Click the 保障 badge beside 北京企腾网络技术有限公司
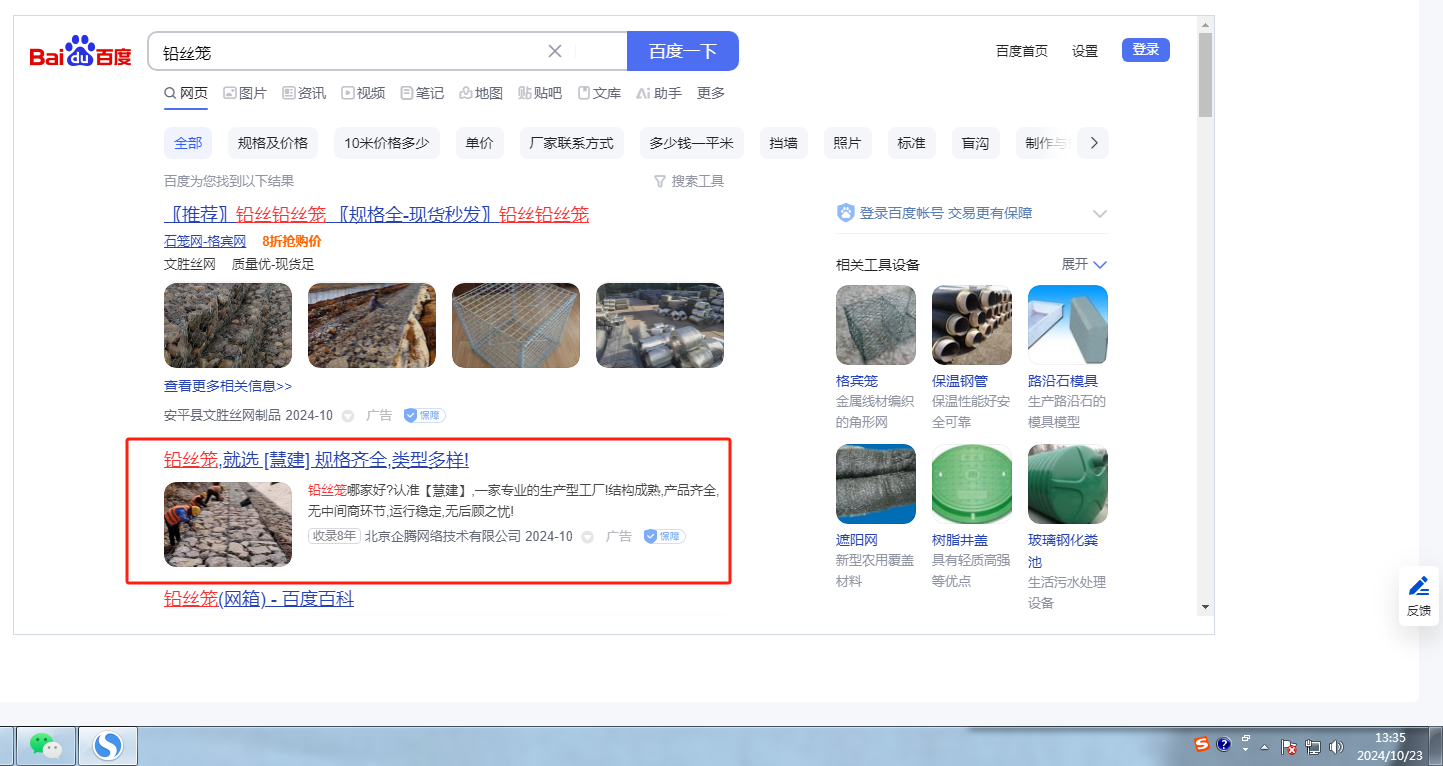Image resolution: width=1443 pixels, height=766 pixels. pos(664,536)
